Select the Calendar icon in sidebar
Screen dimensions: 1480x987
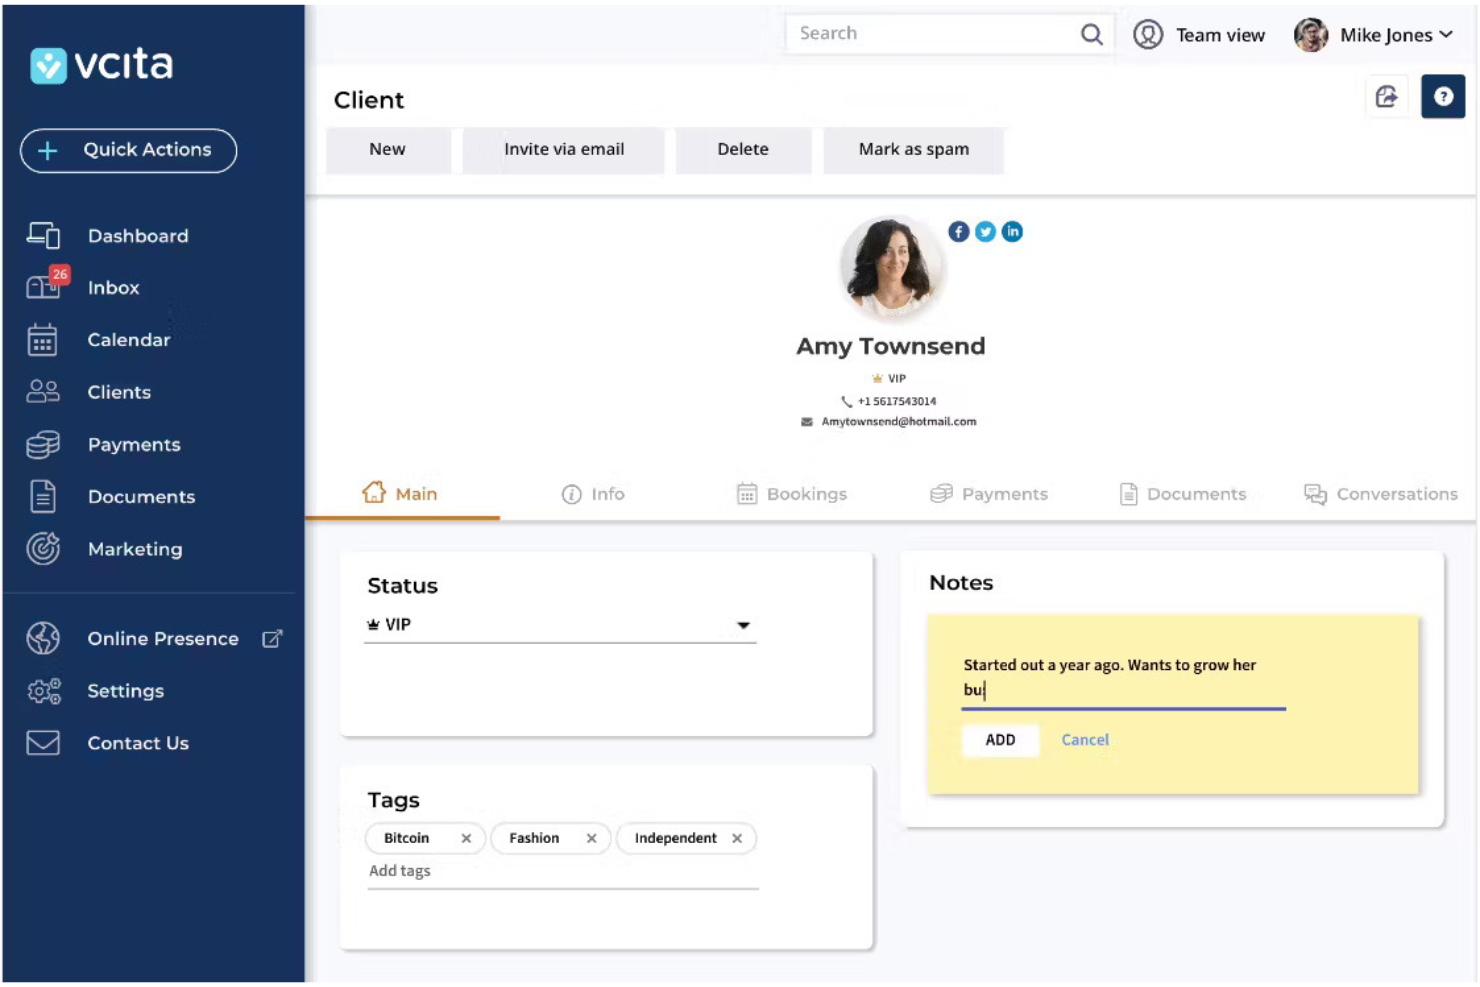click(43, 340)
